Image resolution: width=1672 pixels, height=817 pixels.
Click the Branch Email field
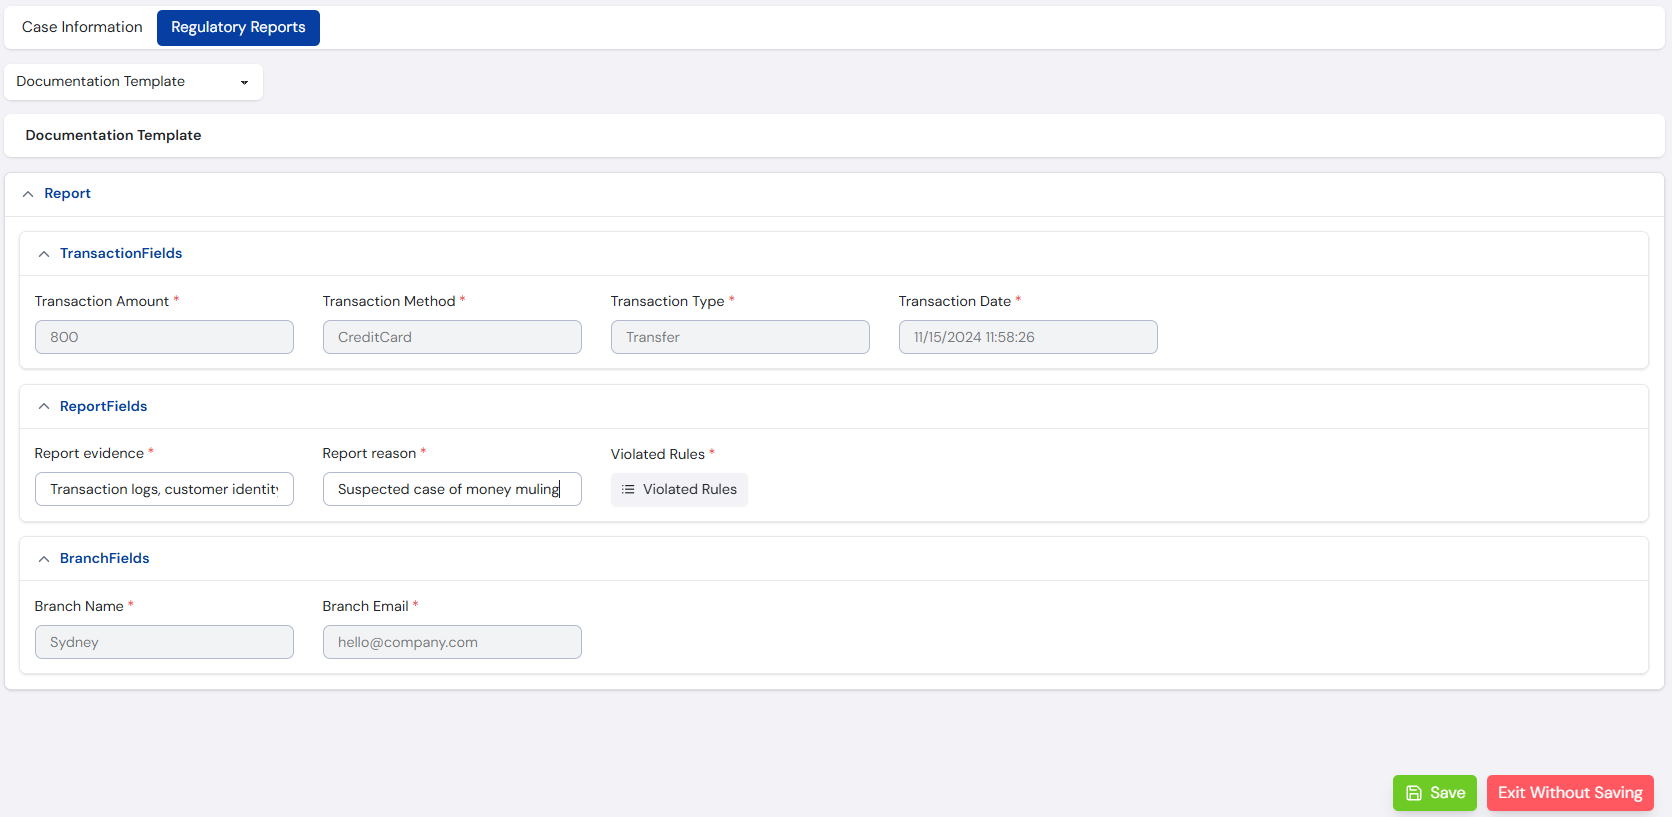click(452, 642)
